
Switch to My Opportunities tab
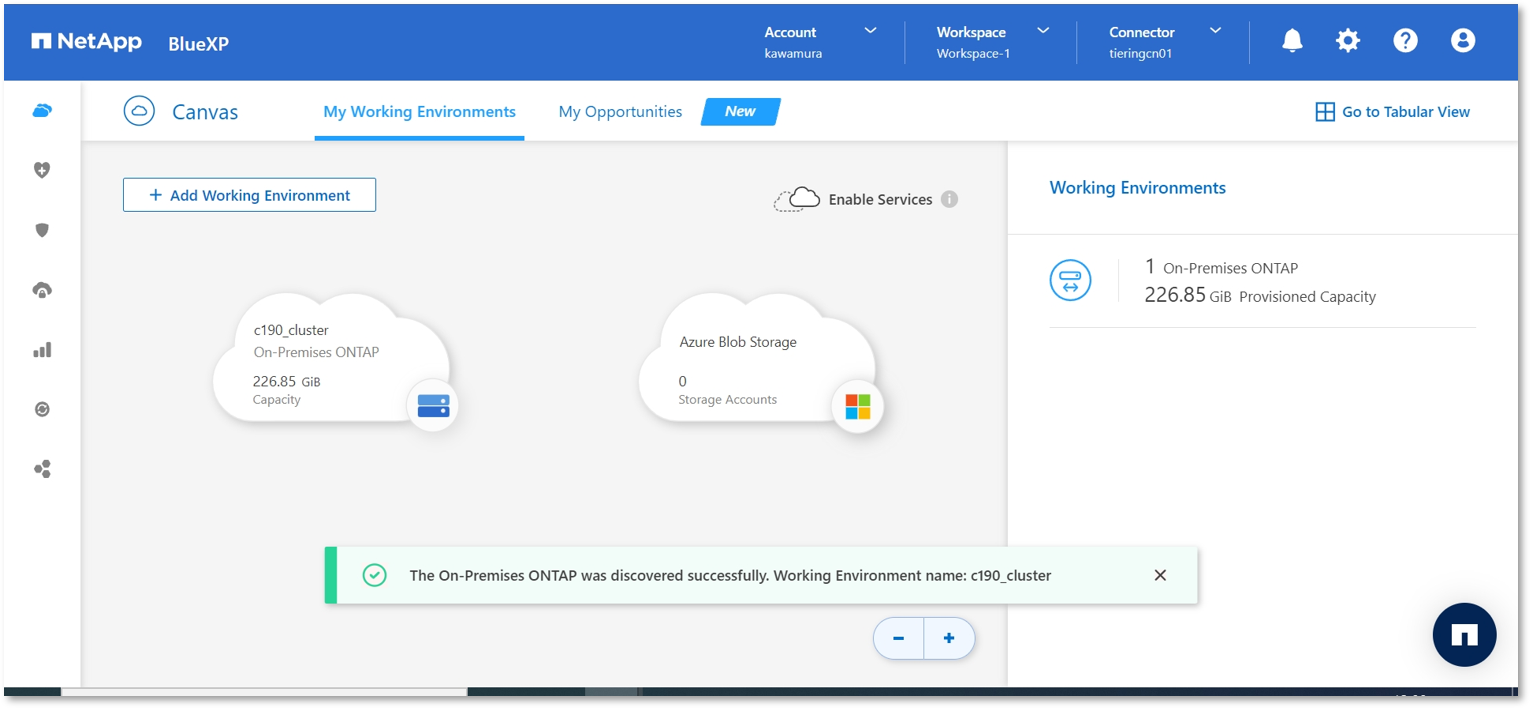tap(620, 112)
